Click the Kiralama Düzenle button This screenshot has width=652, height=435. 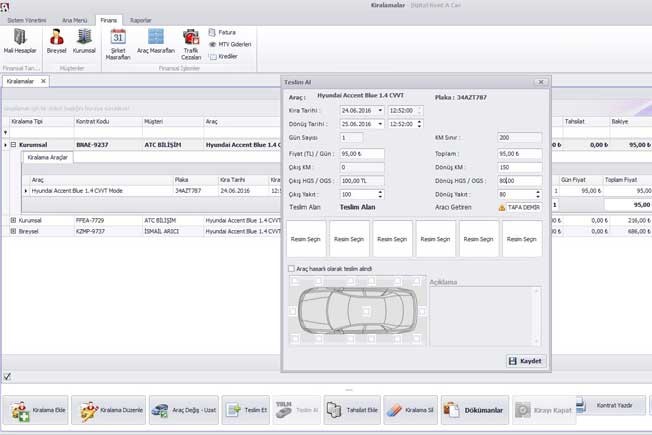coord(109,410)
